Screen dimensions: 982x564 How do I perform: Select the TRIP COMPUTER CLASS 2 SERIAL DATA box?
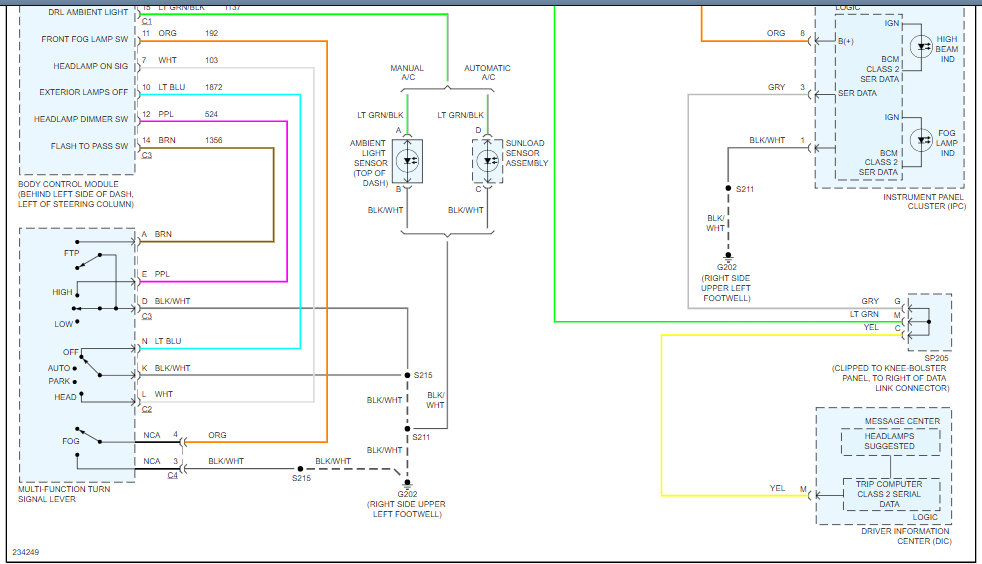(x=890, y=494)
